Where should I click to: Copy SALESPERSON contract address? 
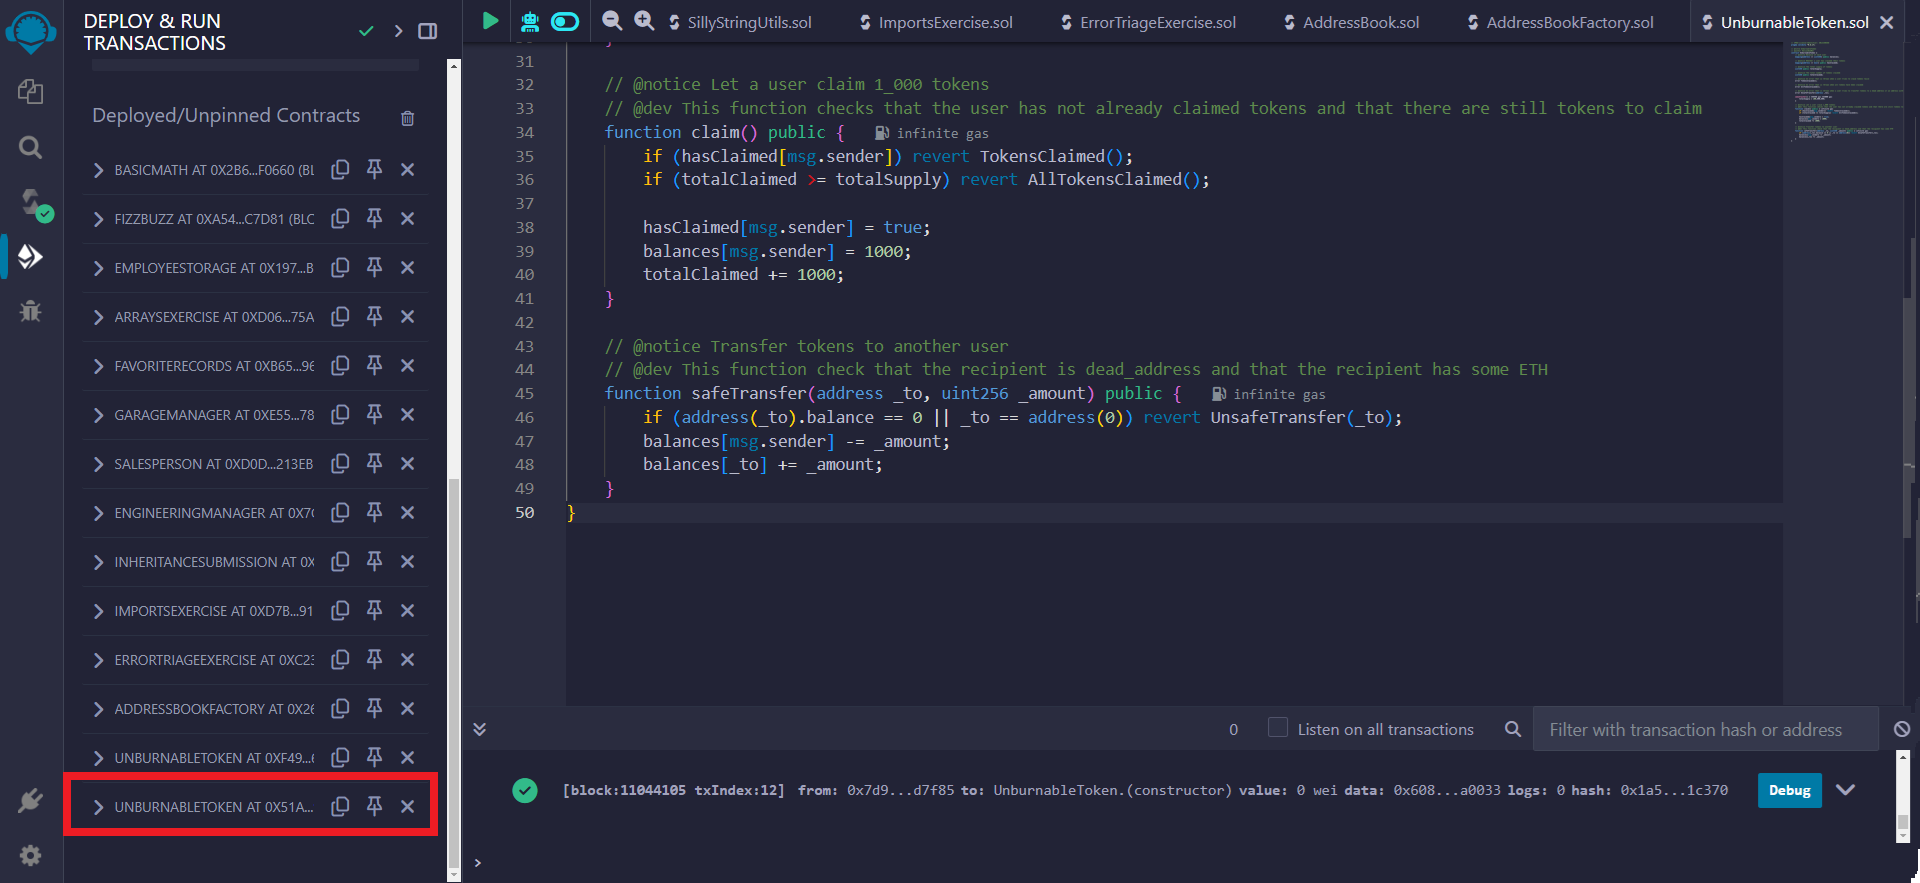[x=340, y=464]
